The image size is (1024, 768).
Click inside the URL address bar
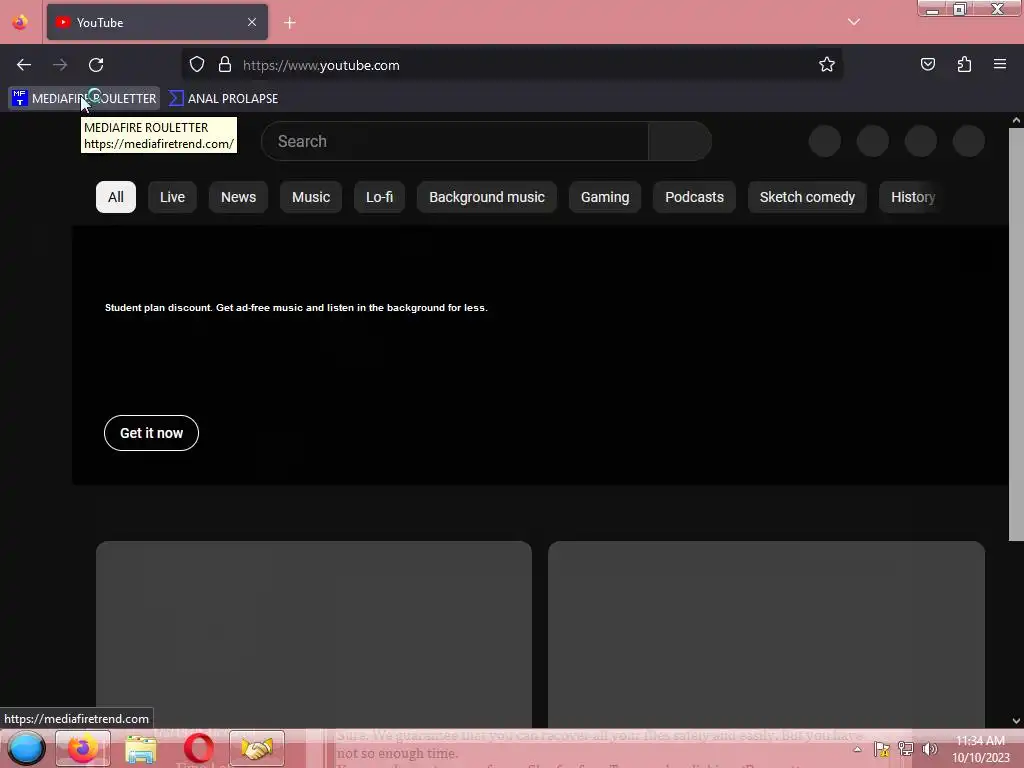click(512, 65)
